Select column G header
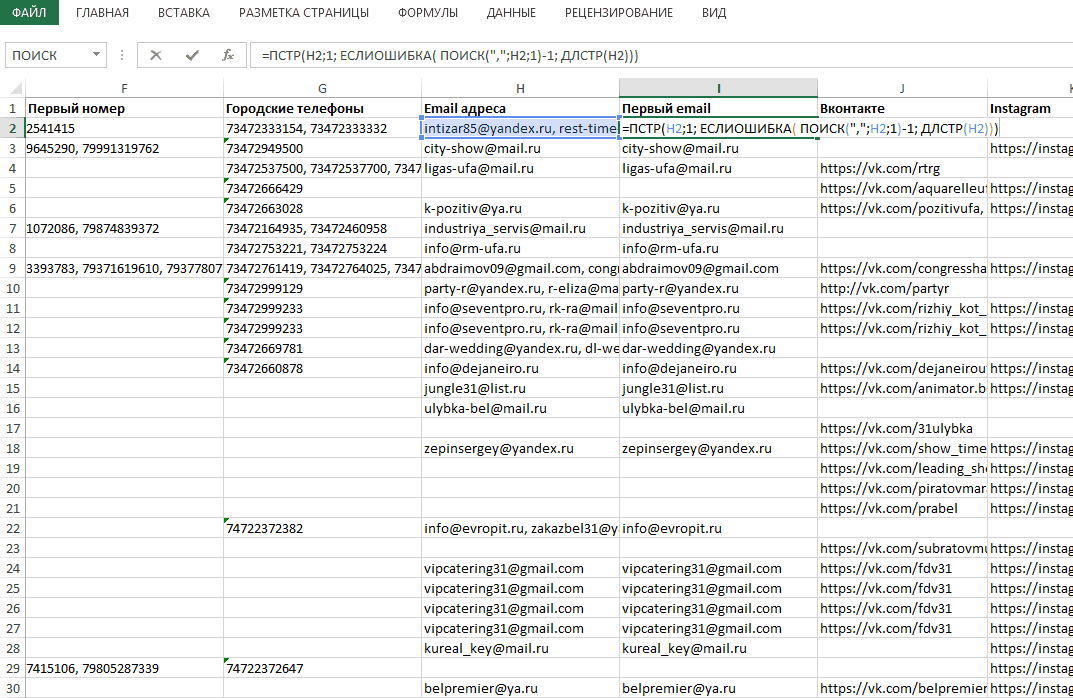This screenshot has width=1073, height=698. coord(322,88)
